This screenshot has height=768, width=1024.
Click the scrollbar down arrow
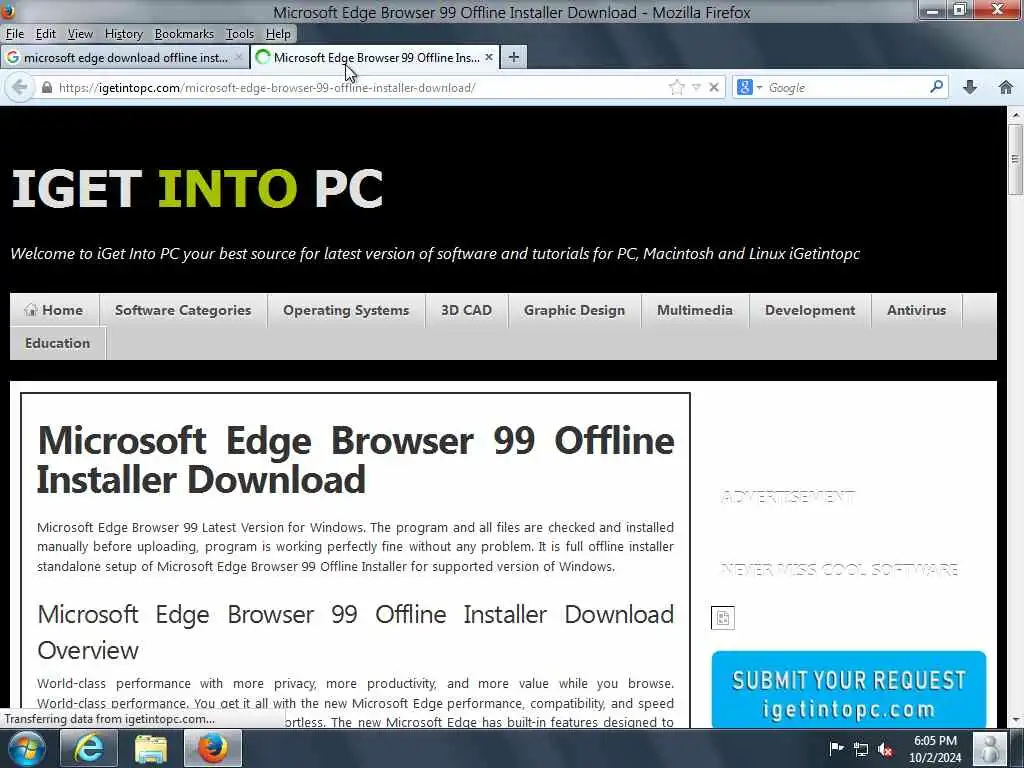(x=1016, y=720)
